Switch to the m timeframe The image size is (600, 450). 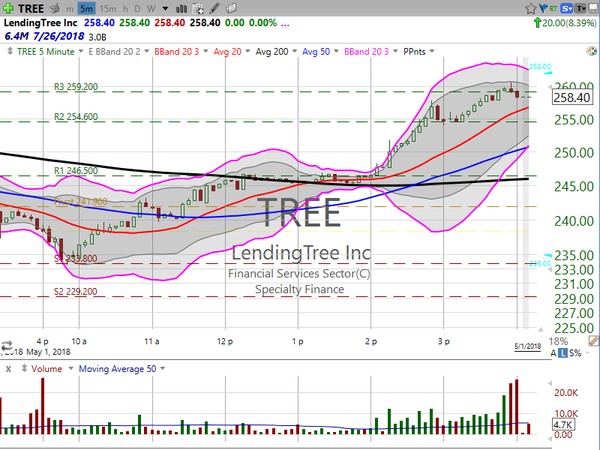[x=70, y=8]
